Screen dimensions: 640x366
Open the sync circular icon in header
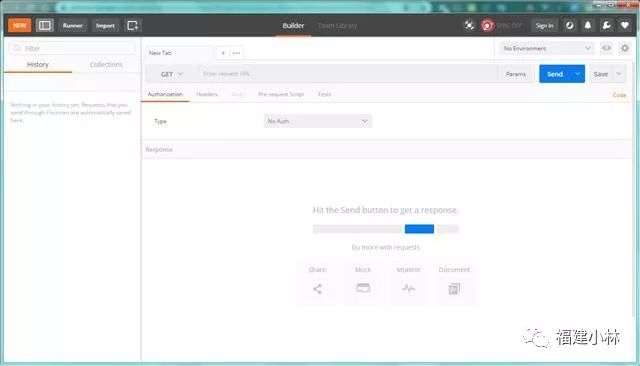[x=569, y=25]
